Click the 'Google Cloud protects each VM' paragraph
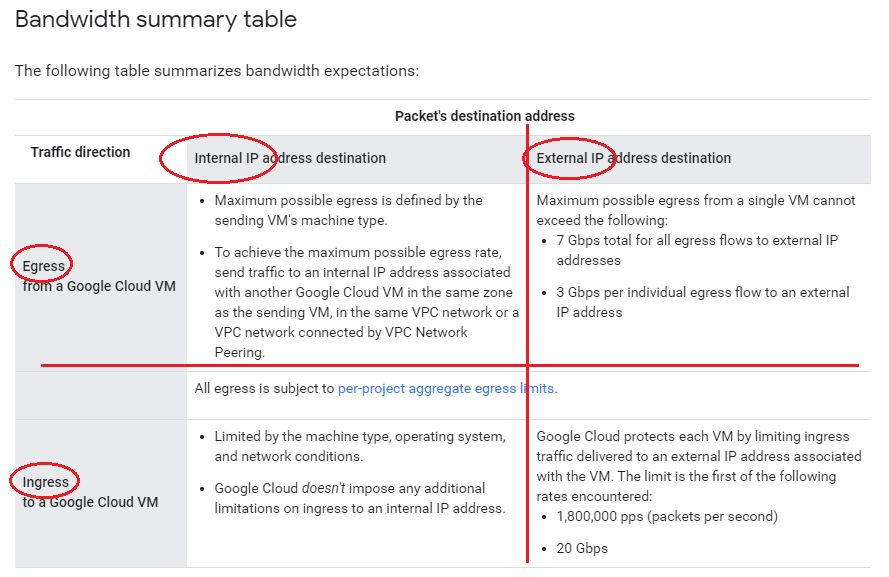889x577 pixels. 698,466
